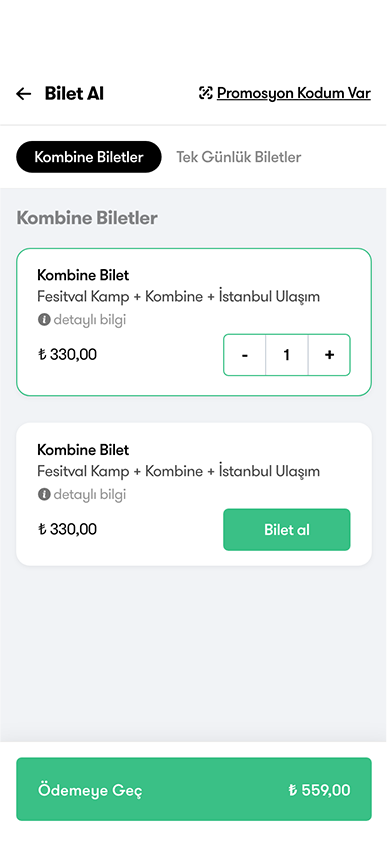Tap the promo code scan icon
This screenshot has height=843, width=387.
[x=206, y=93]
